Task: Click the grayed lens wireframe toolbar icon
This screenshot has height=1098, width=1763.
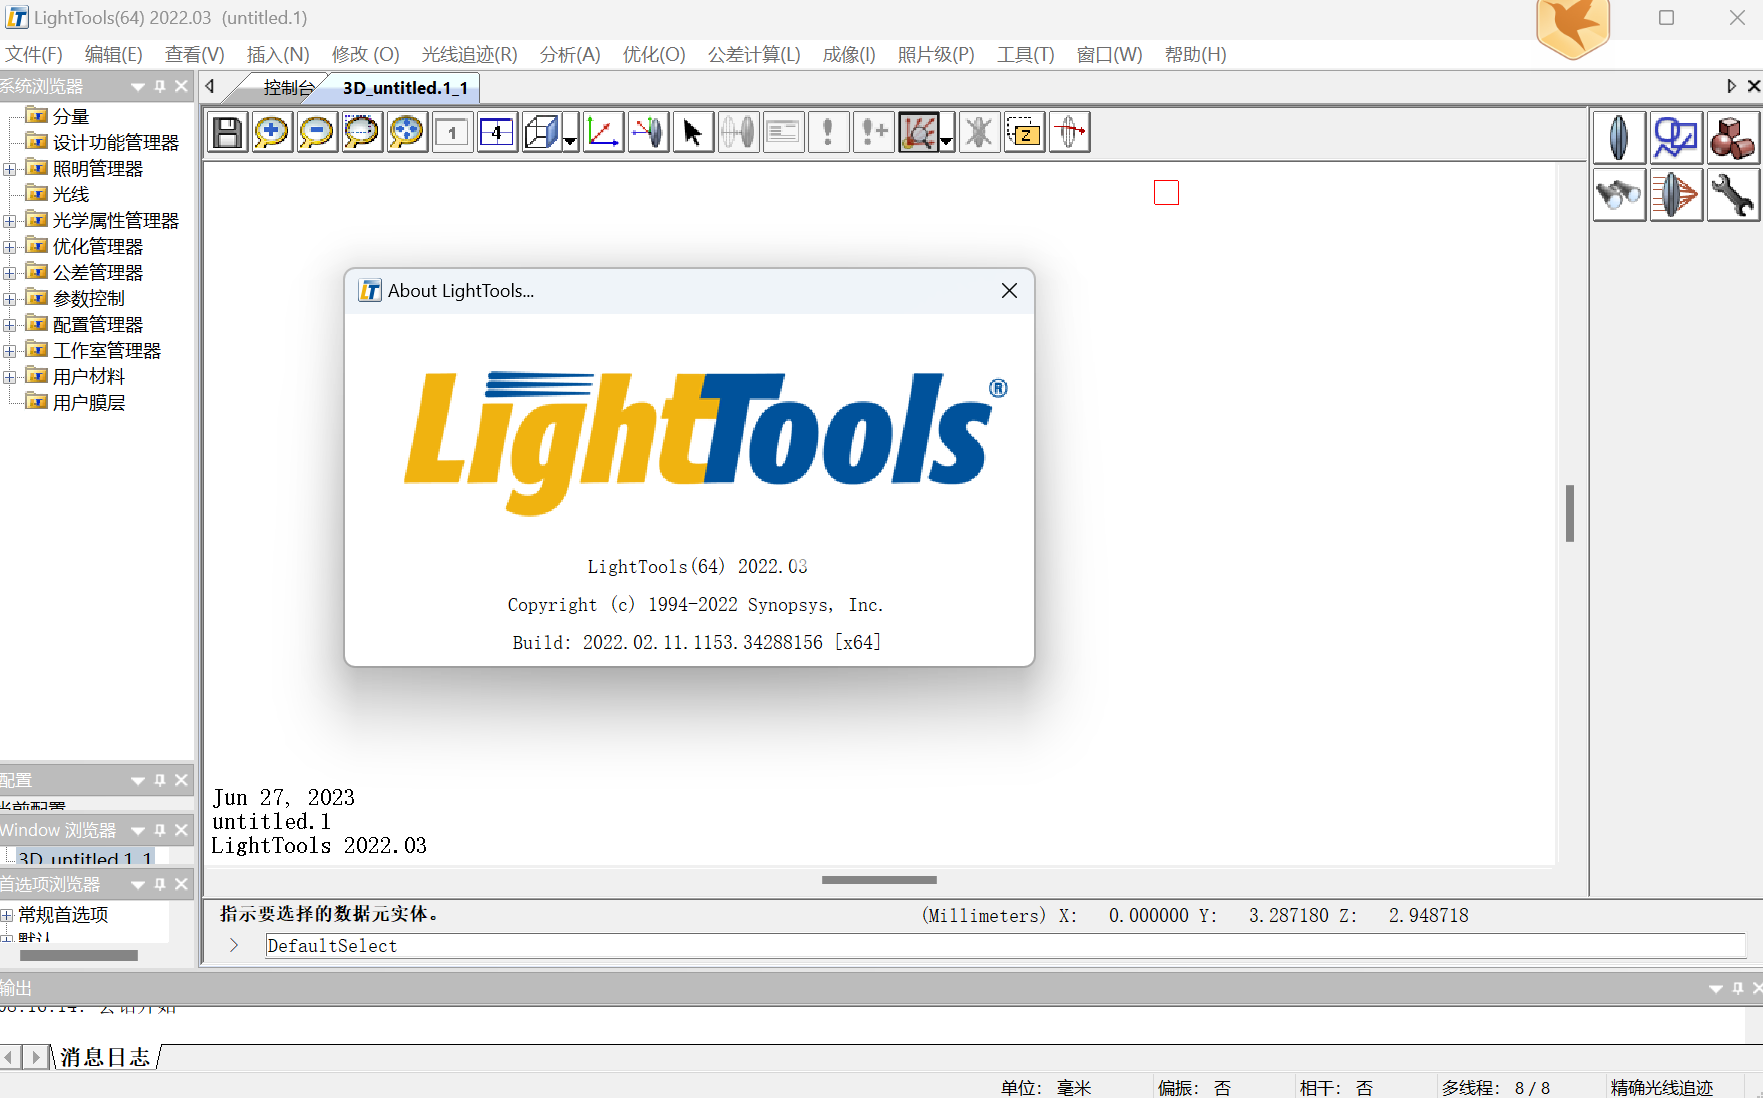Action: [x=738, y=132]
